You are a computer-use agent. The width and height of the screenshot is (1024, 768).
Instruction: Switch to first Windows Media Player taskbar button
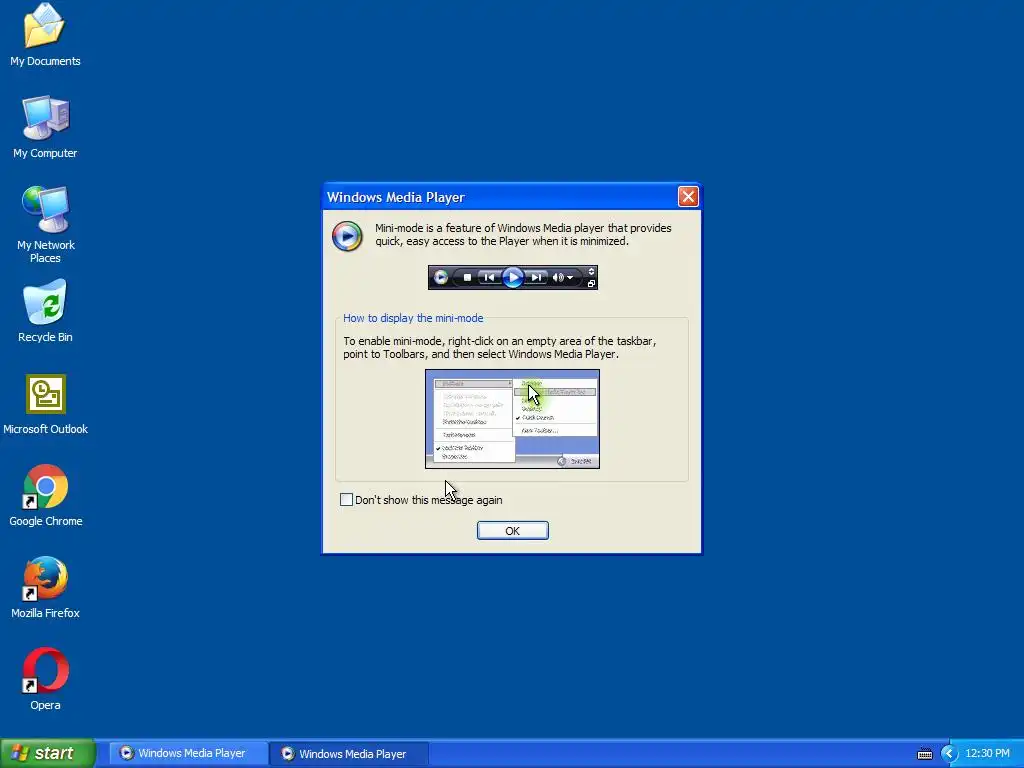coord(187,753)
